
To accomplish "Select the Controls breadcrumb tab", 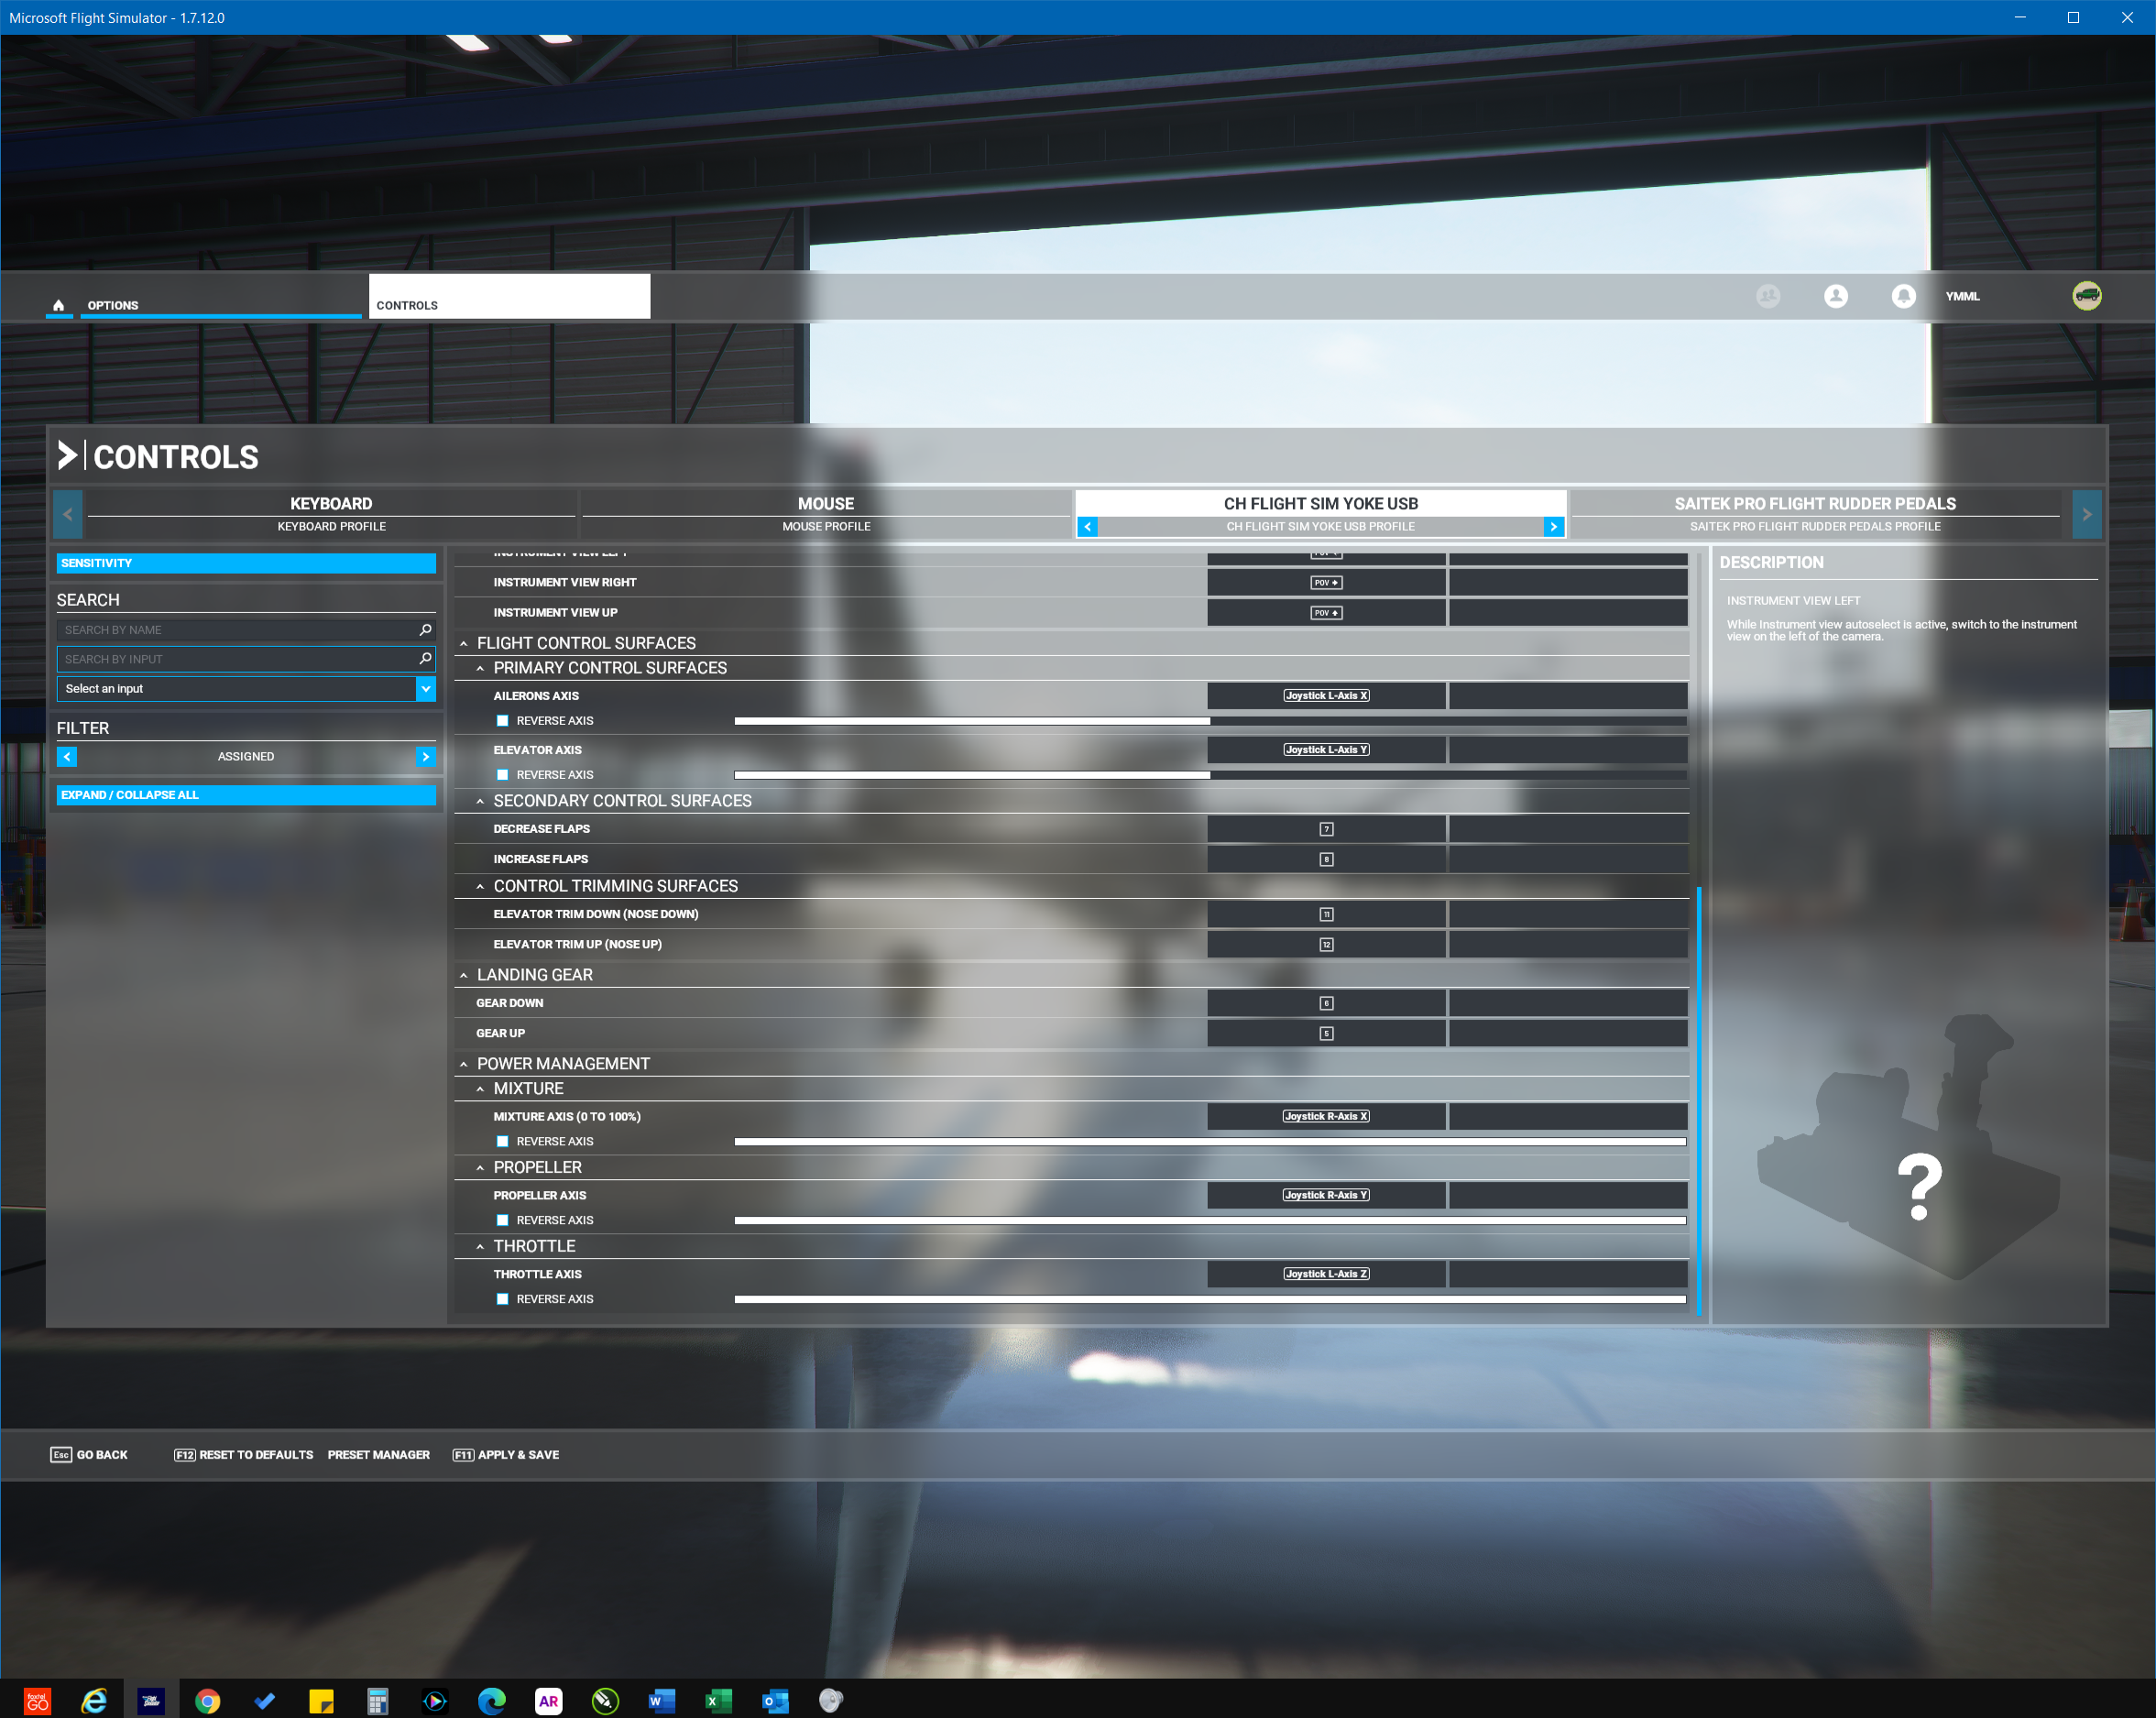I will tap(509, 297).
